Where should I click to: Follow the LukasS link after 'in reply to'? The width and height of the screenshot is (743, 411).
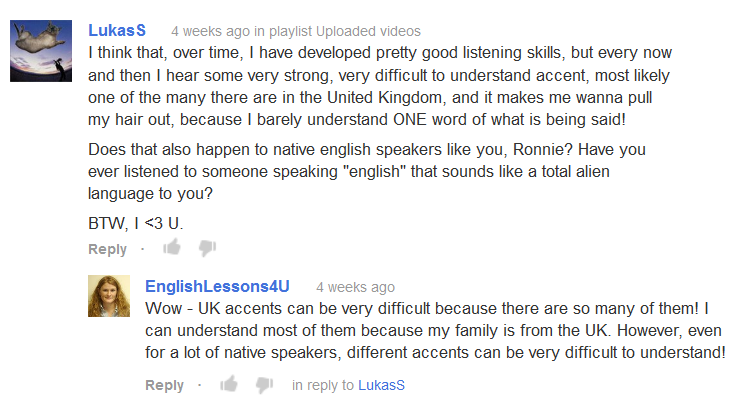click(381, 385)
